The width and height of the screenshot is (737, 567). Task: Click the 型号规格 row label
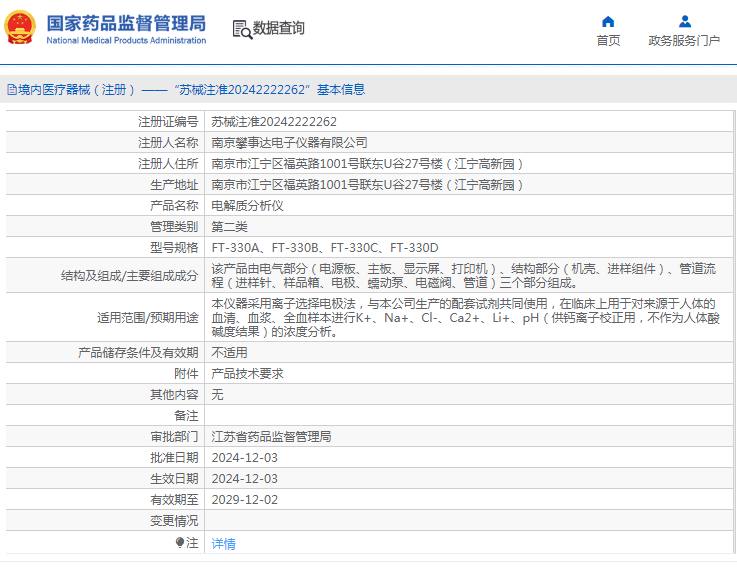tap(174, 247)
